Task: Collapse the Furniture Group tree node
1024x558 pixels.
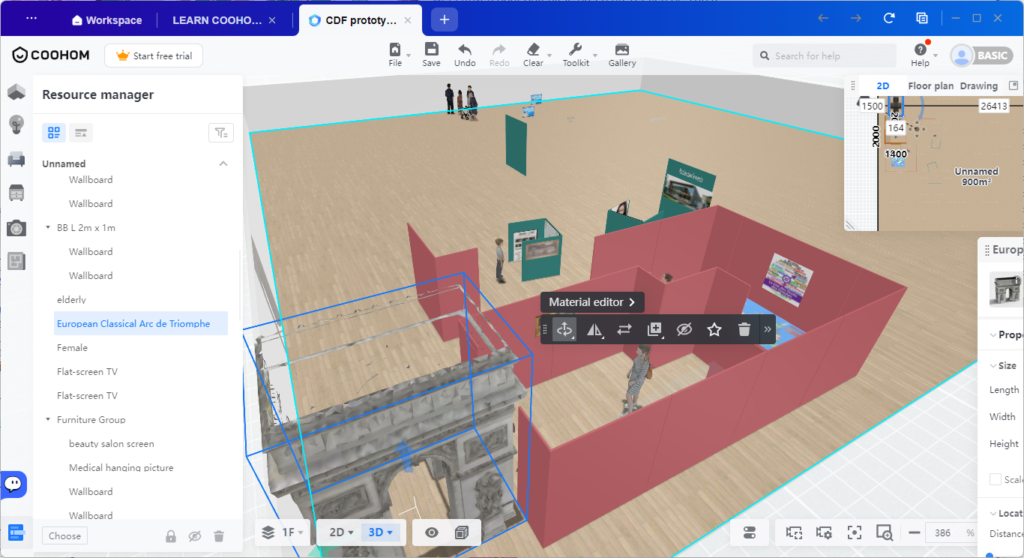Action: 48,419
